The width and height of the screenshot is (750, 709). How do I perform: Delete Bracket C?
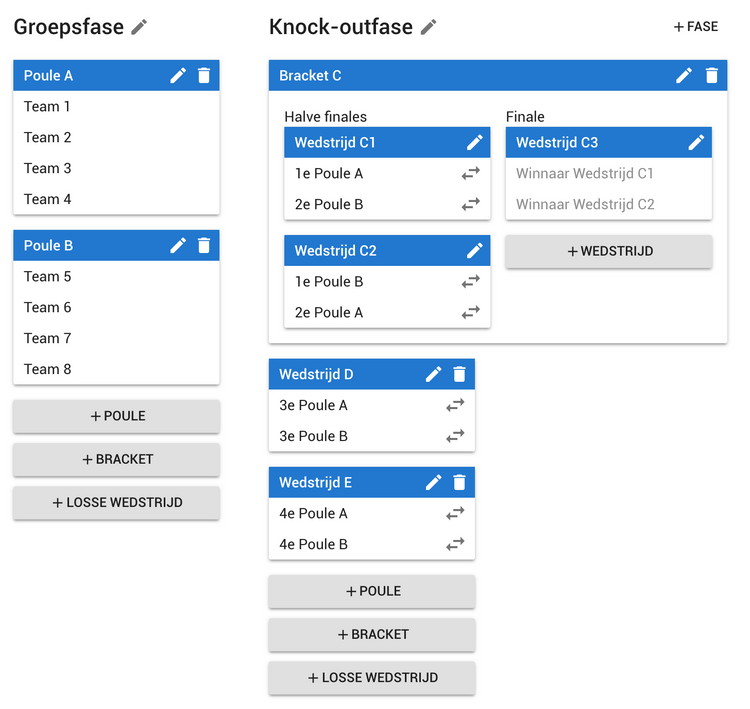pyautogui.click(x=712, y=75)
